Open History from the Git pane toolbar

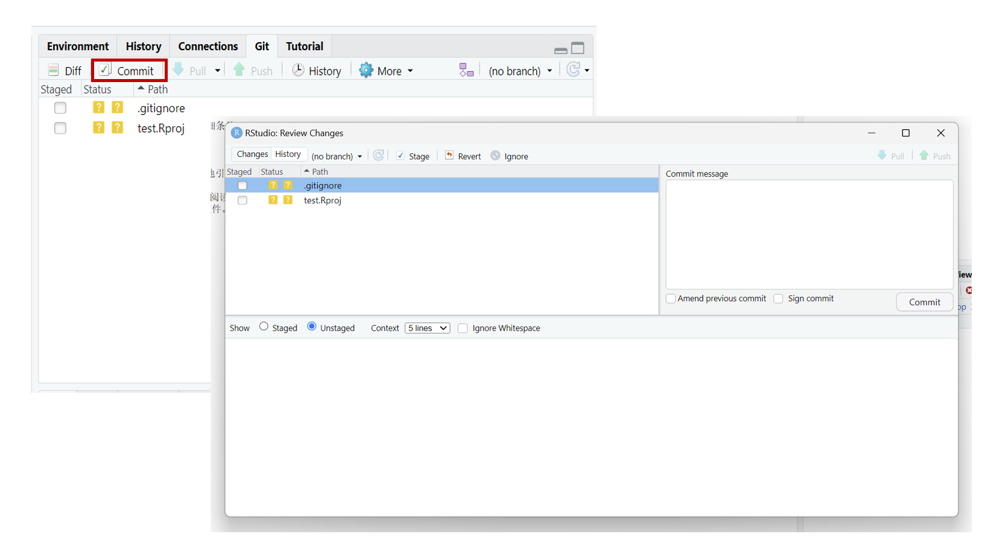[316, 71]
